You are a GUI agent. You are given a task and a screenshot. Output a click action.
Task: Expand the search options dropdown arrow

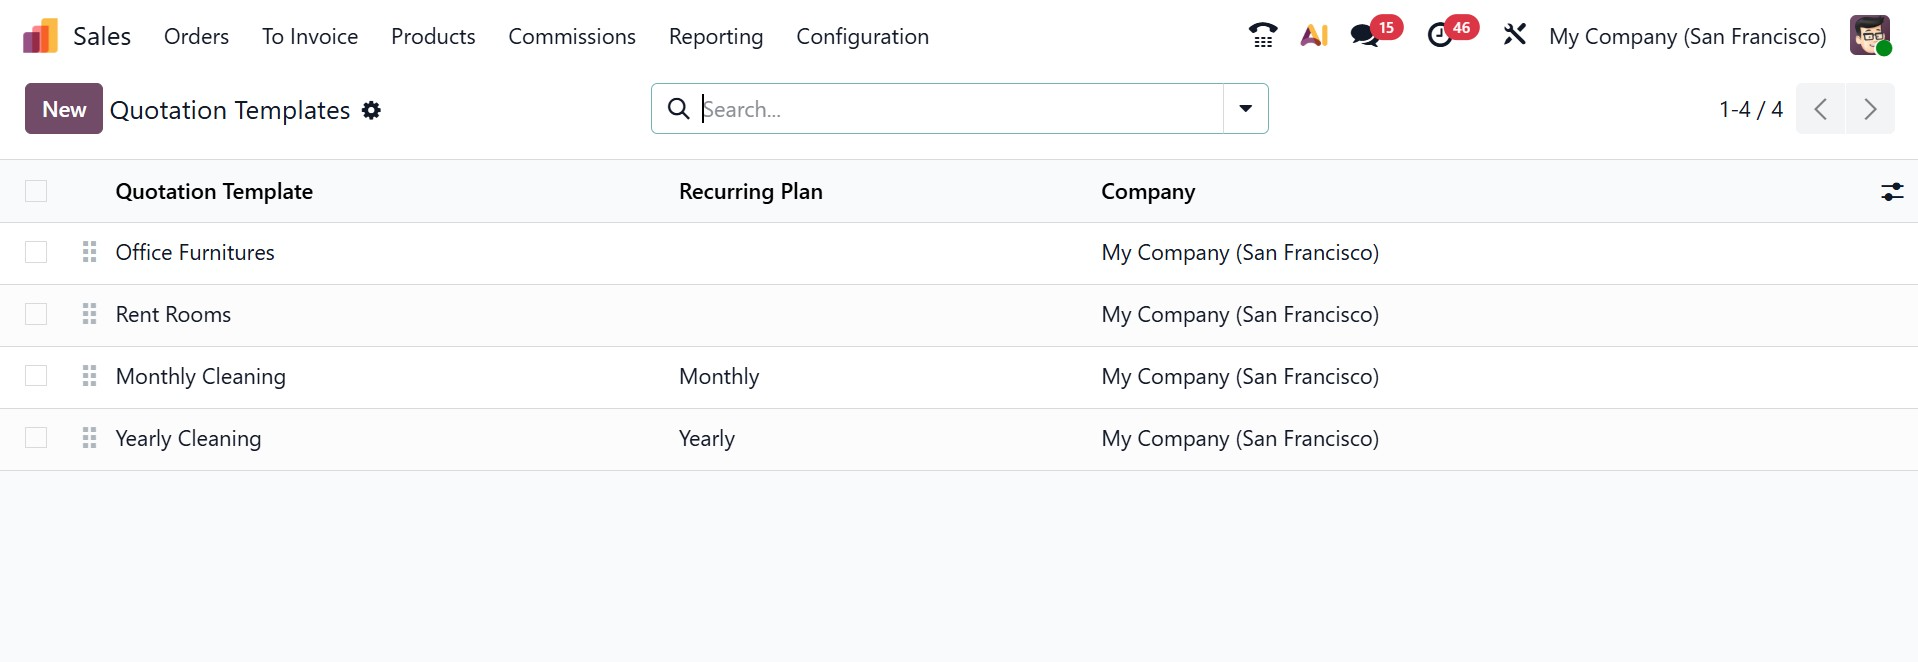coord(1245,109)
